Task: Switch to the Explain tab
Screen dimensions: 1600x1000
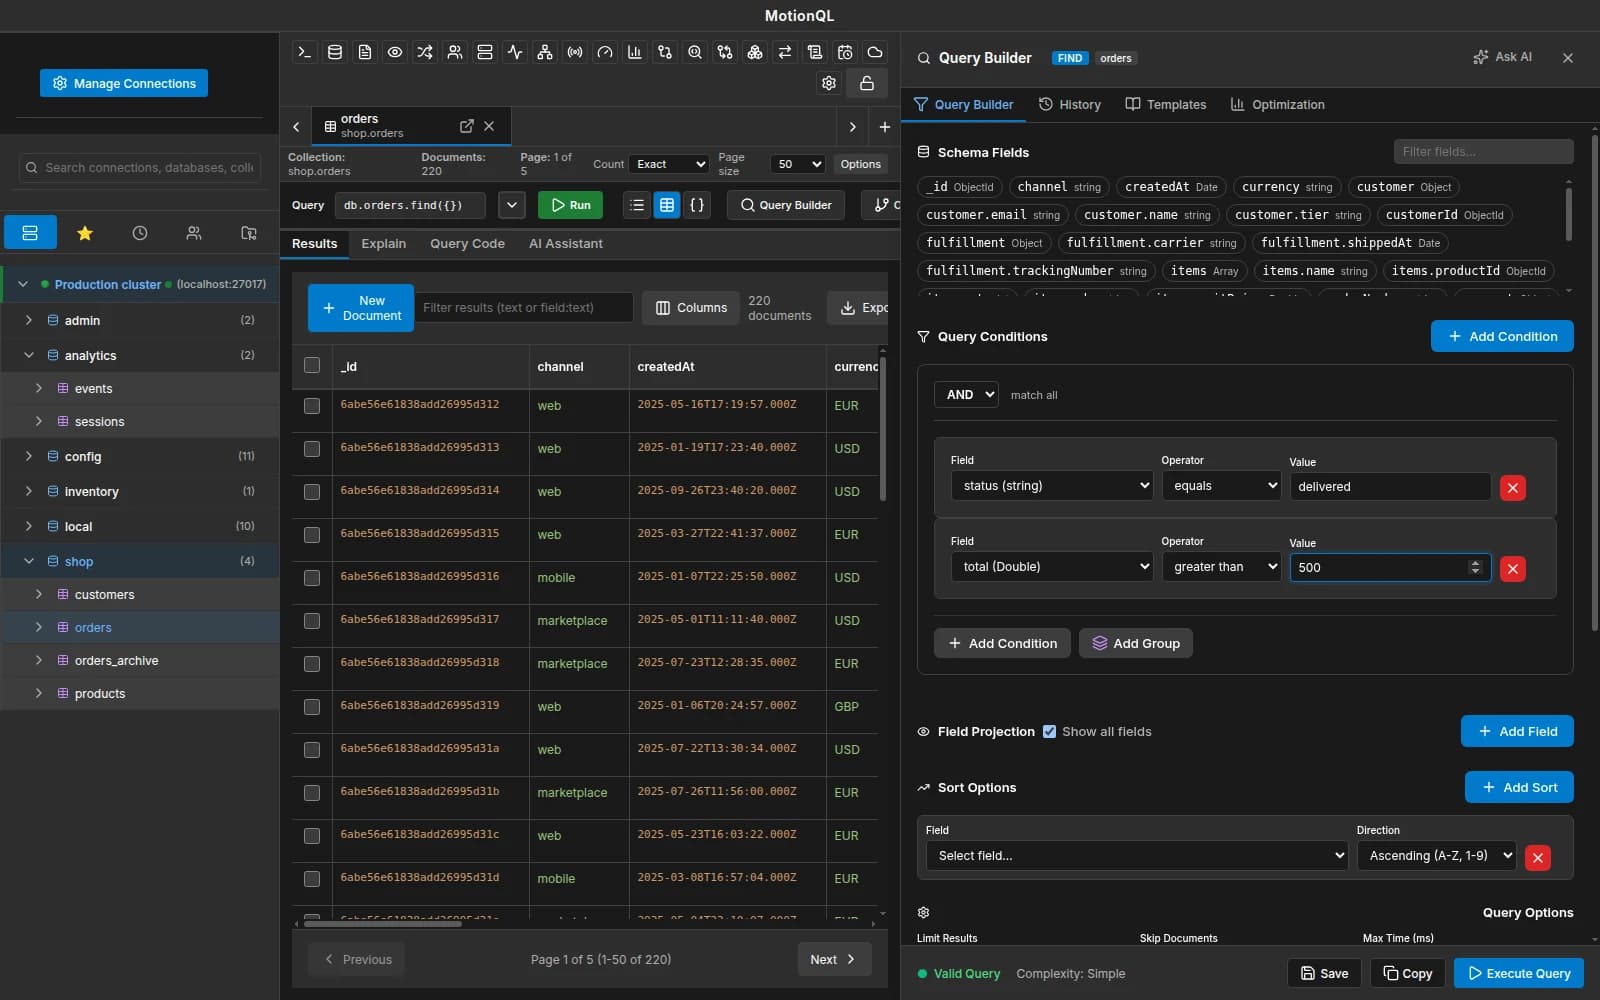Action: point(384,244)
